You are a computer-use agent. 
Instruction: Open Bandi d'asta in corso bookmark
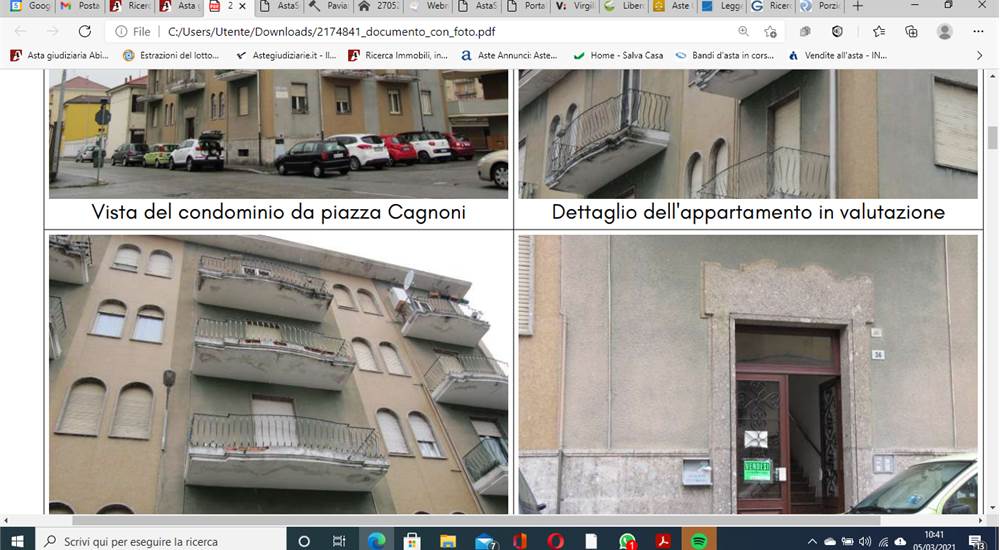[x=724, y=56]
